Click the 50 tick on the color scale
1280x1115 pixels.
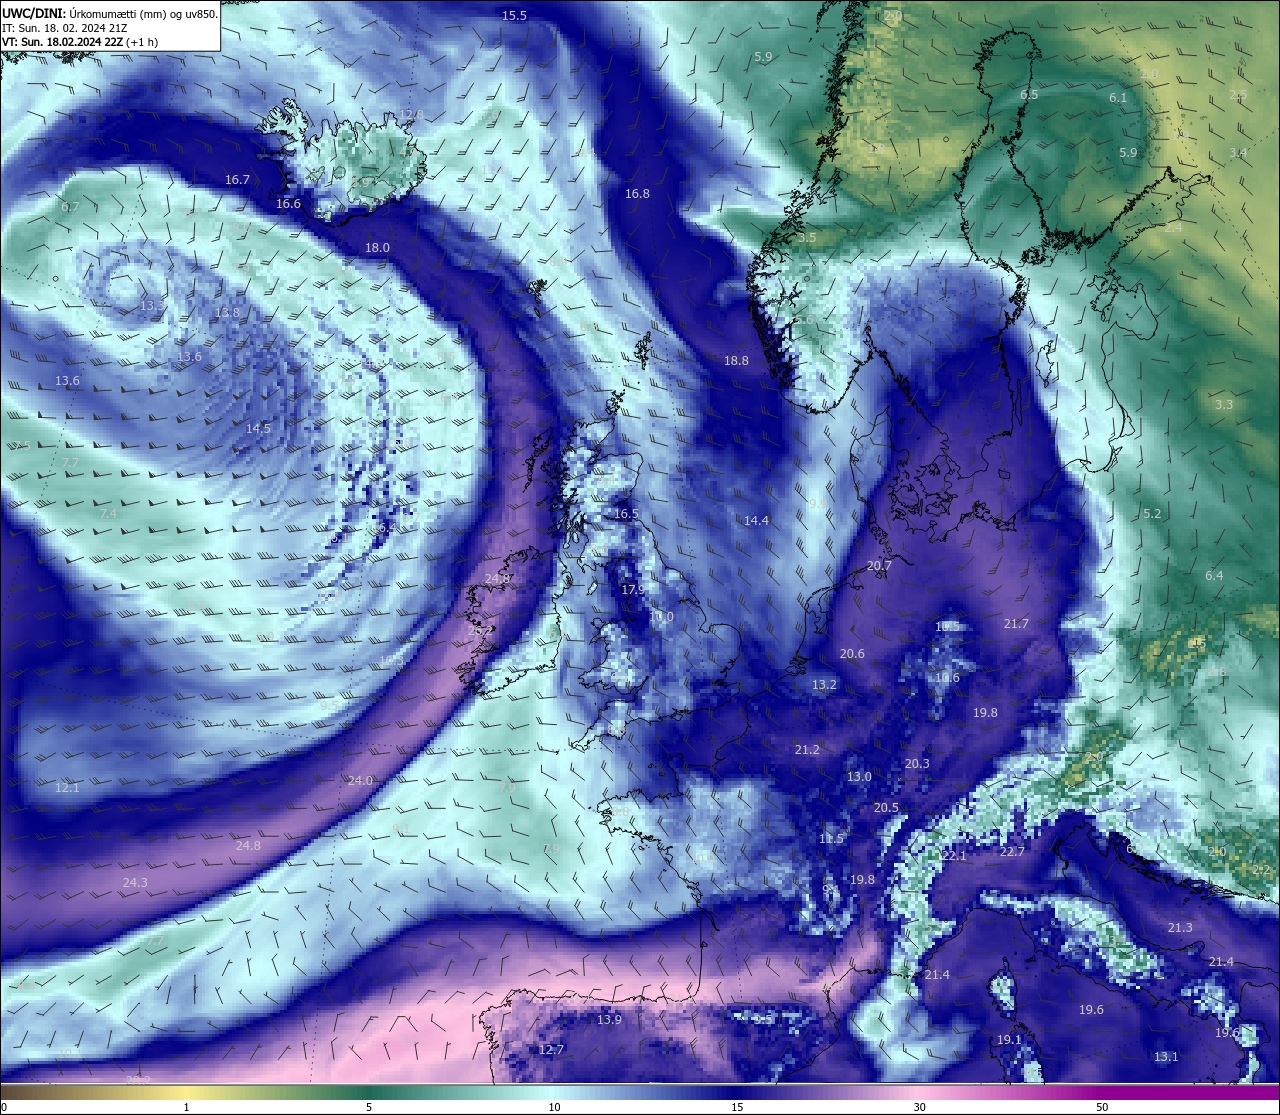tap(1102, 1107)
